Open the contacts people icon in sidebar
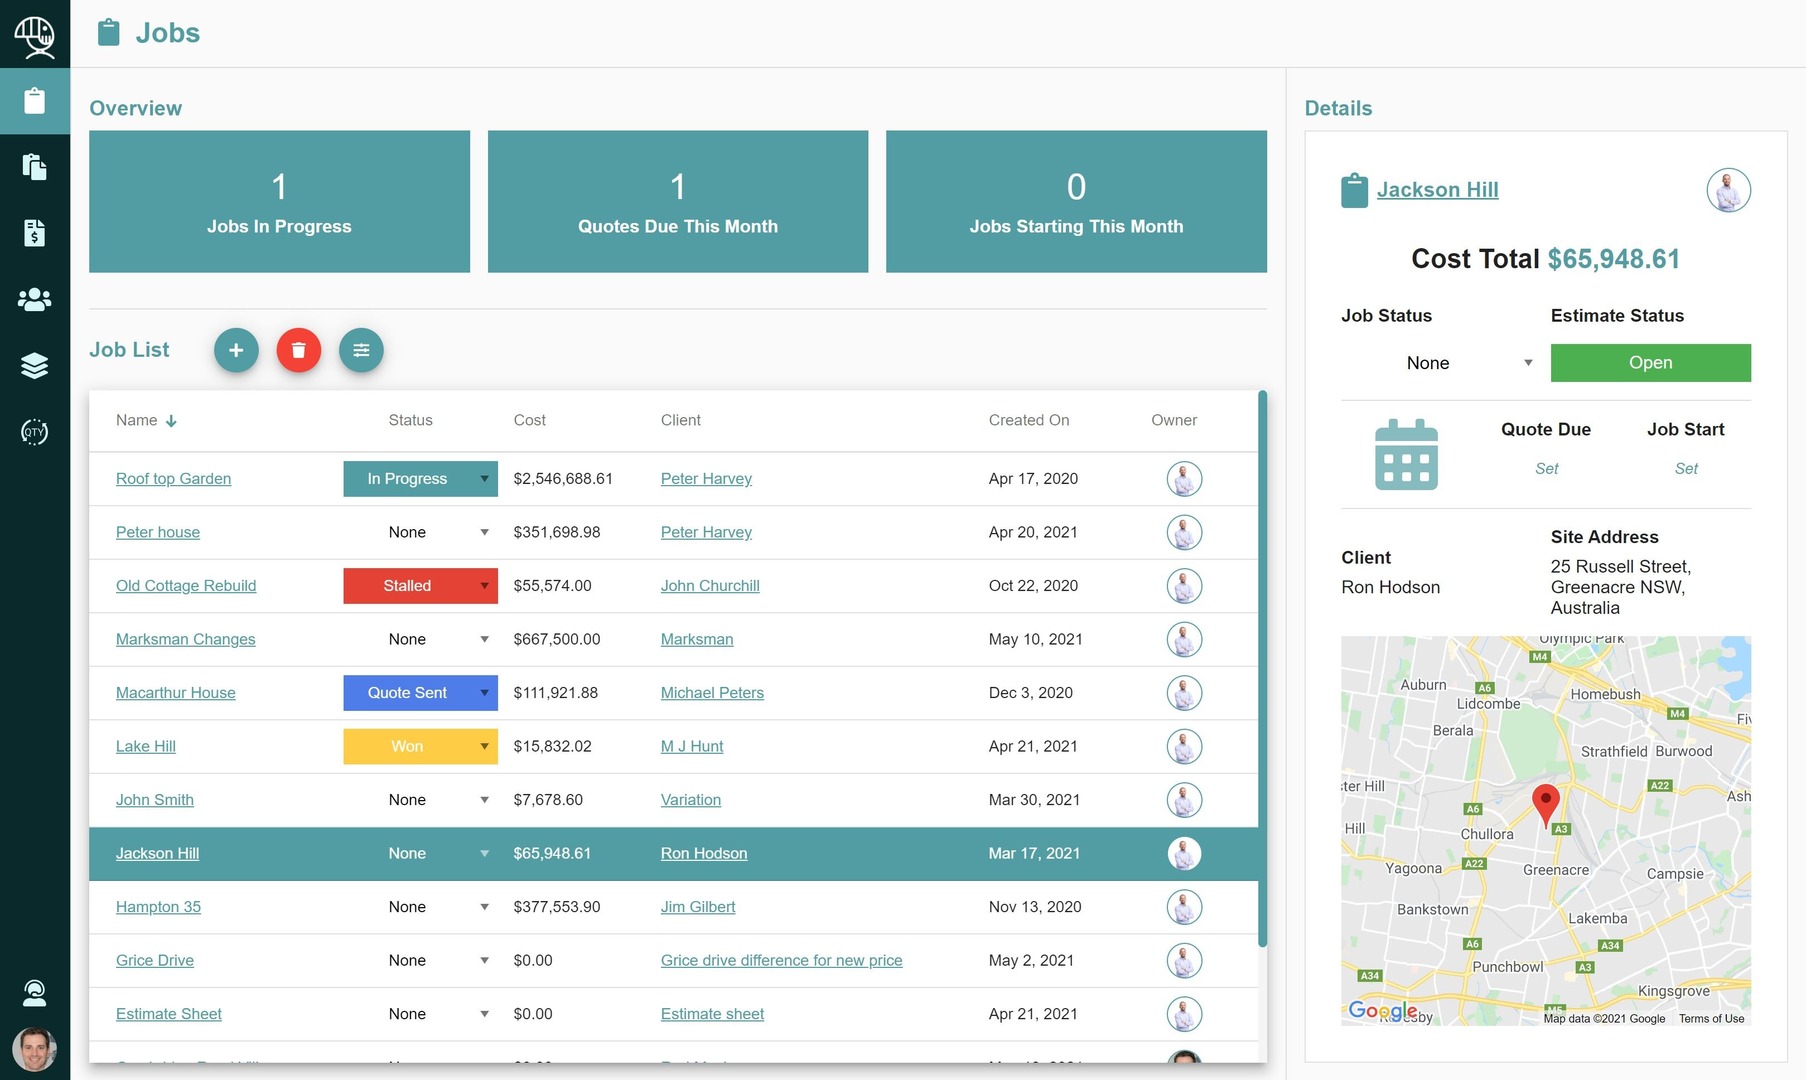 [x=35, y=299]
